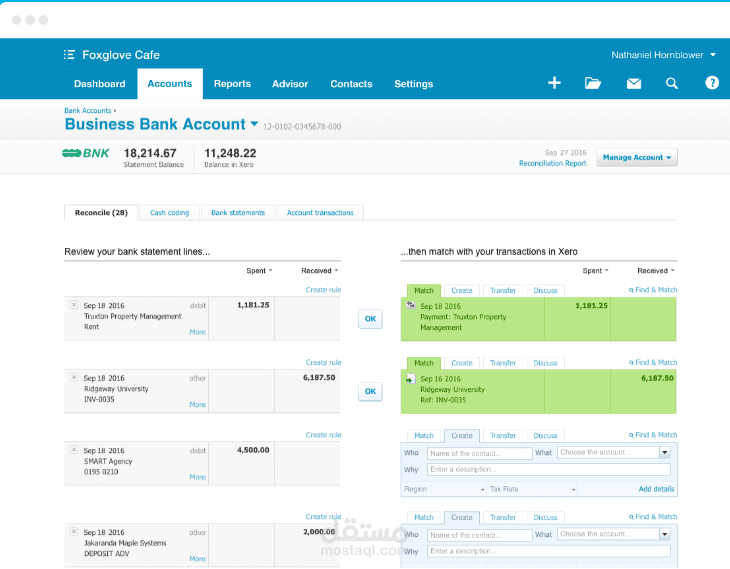Expand the Nathaniel Hornblower user menu

[x=713, y=55]
